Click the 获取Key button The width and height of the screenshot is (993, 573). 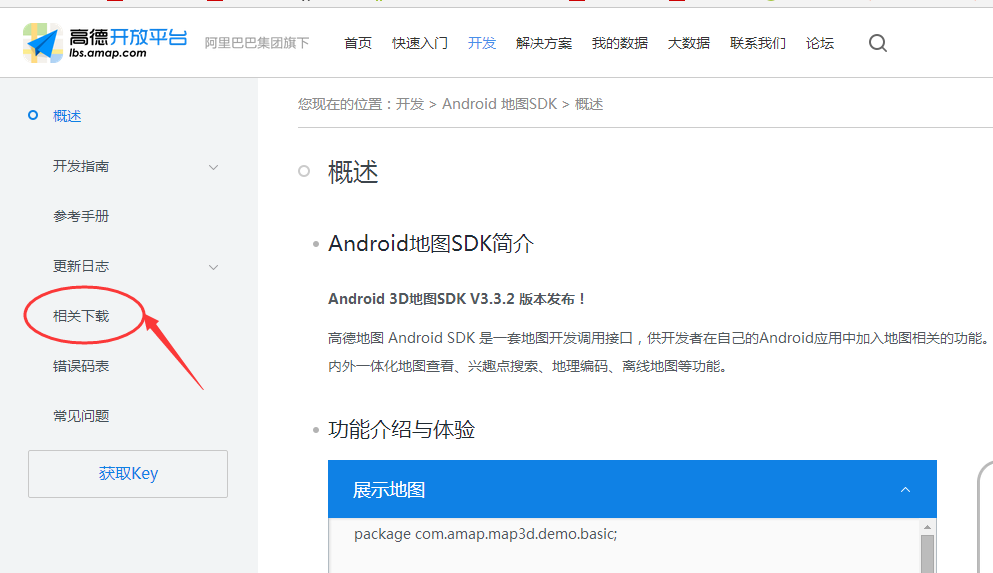click(128, 474)
